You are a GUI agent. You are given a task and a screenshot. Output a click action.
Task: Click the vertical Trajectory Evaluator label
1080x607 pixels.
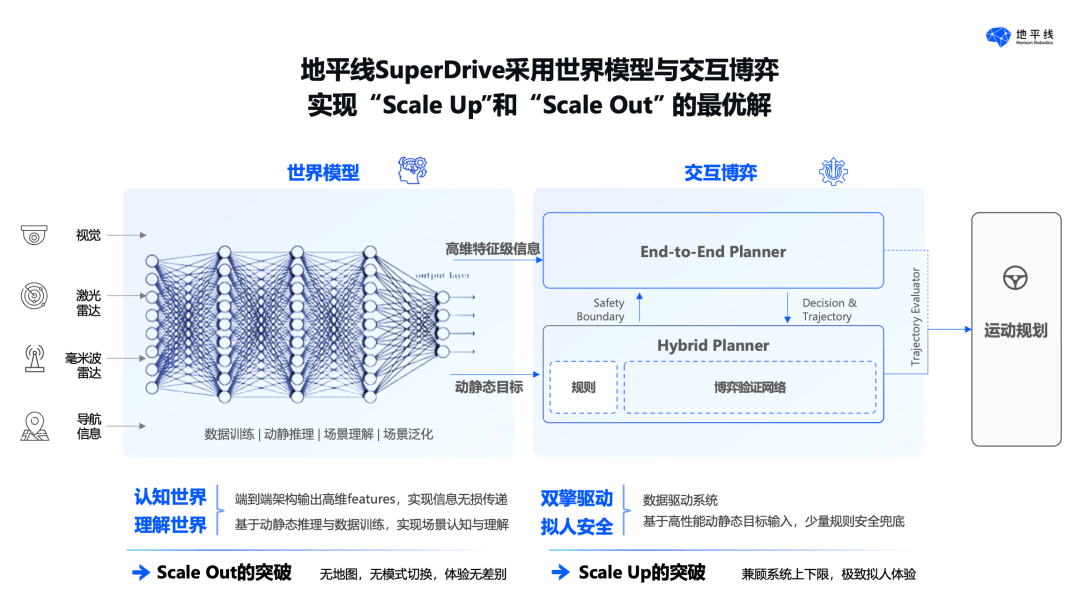pyautogui.click(x=915, y=316)
